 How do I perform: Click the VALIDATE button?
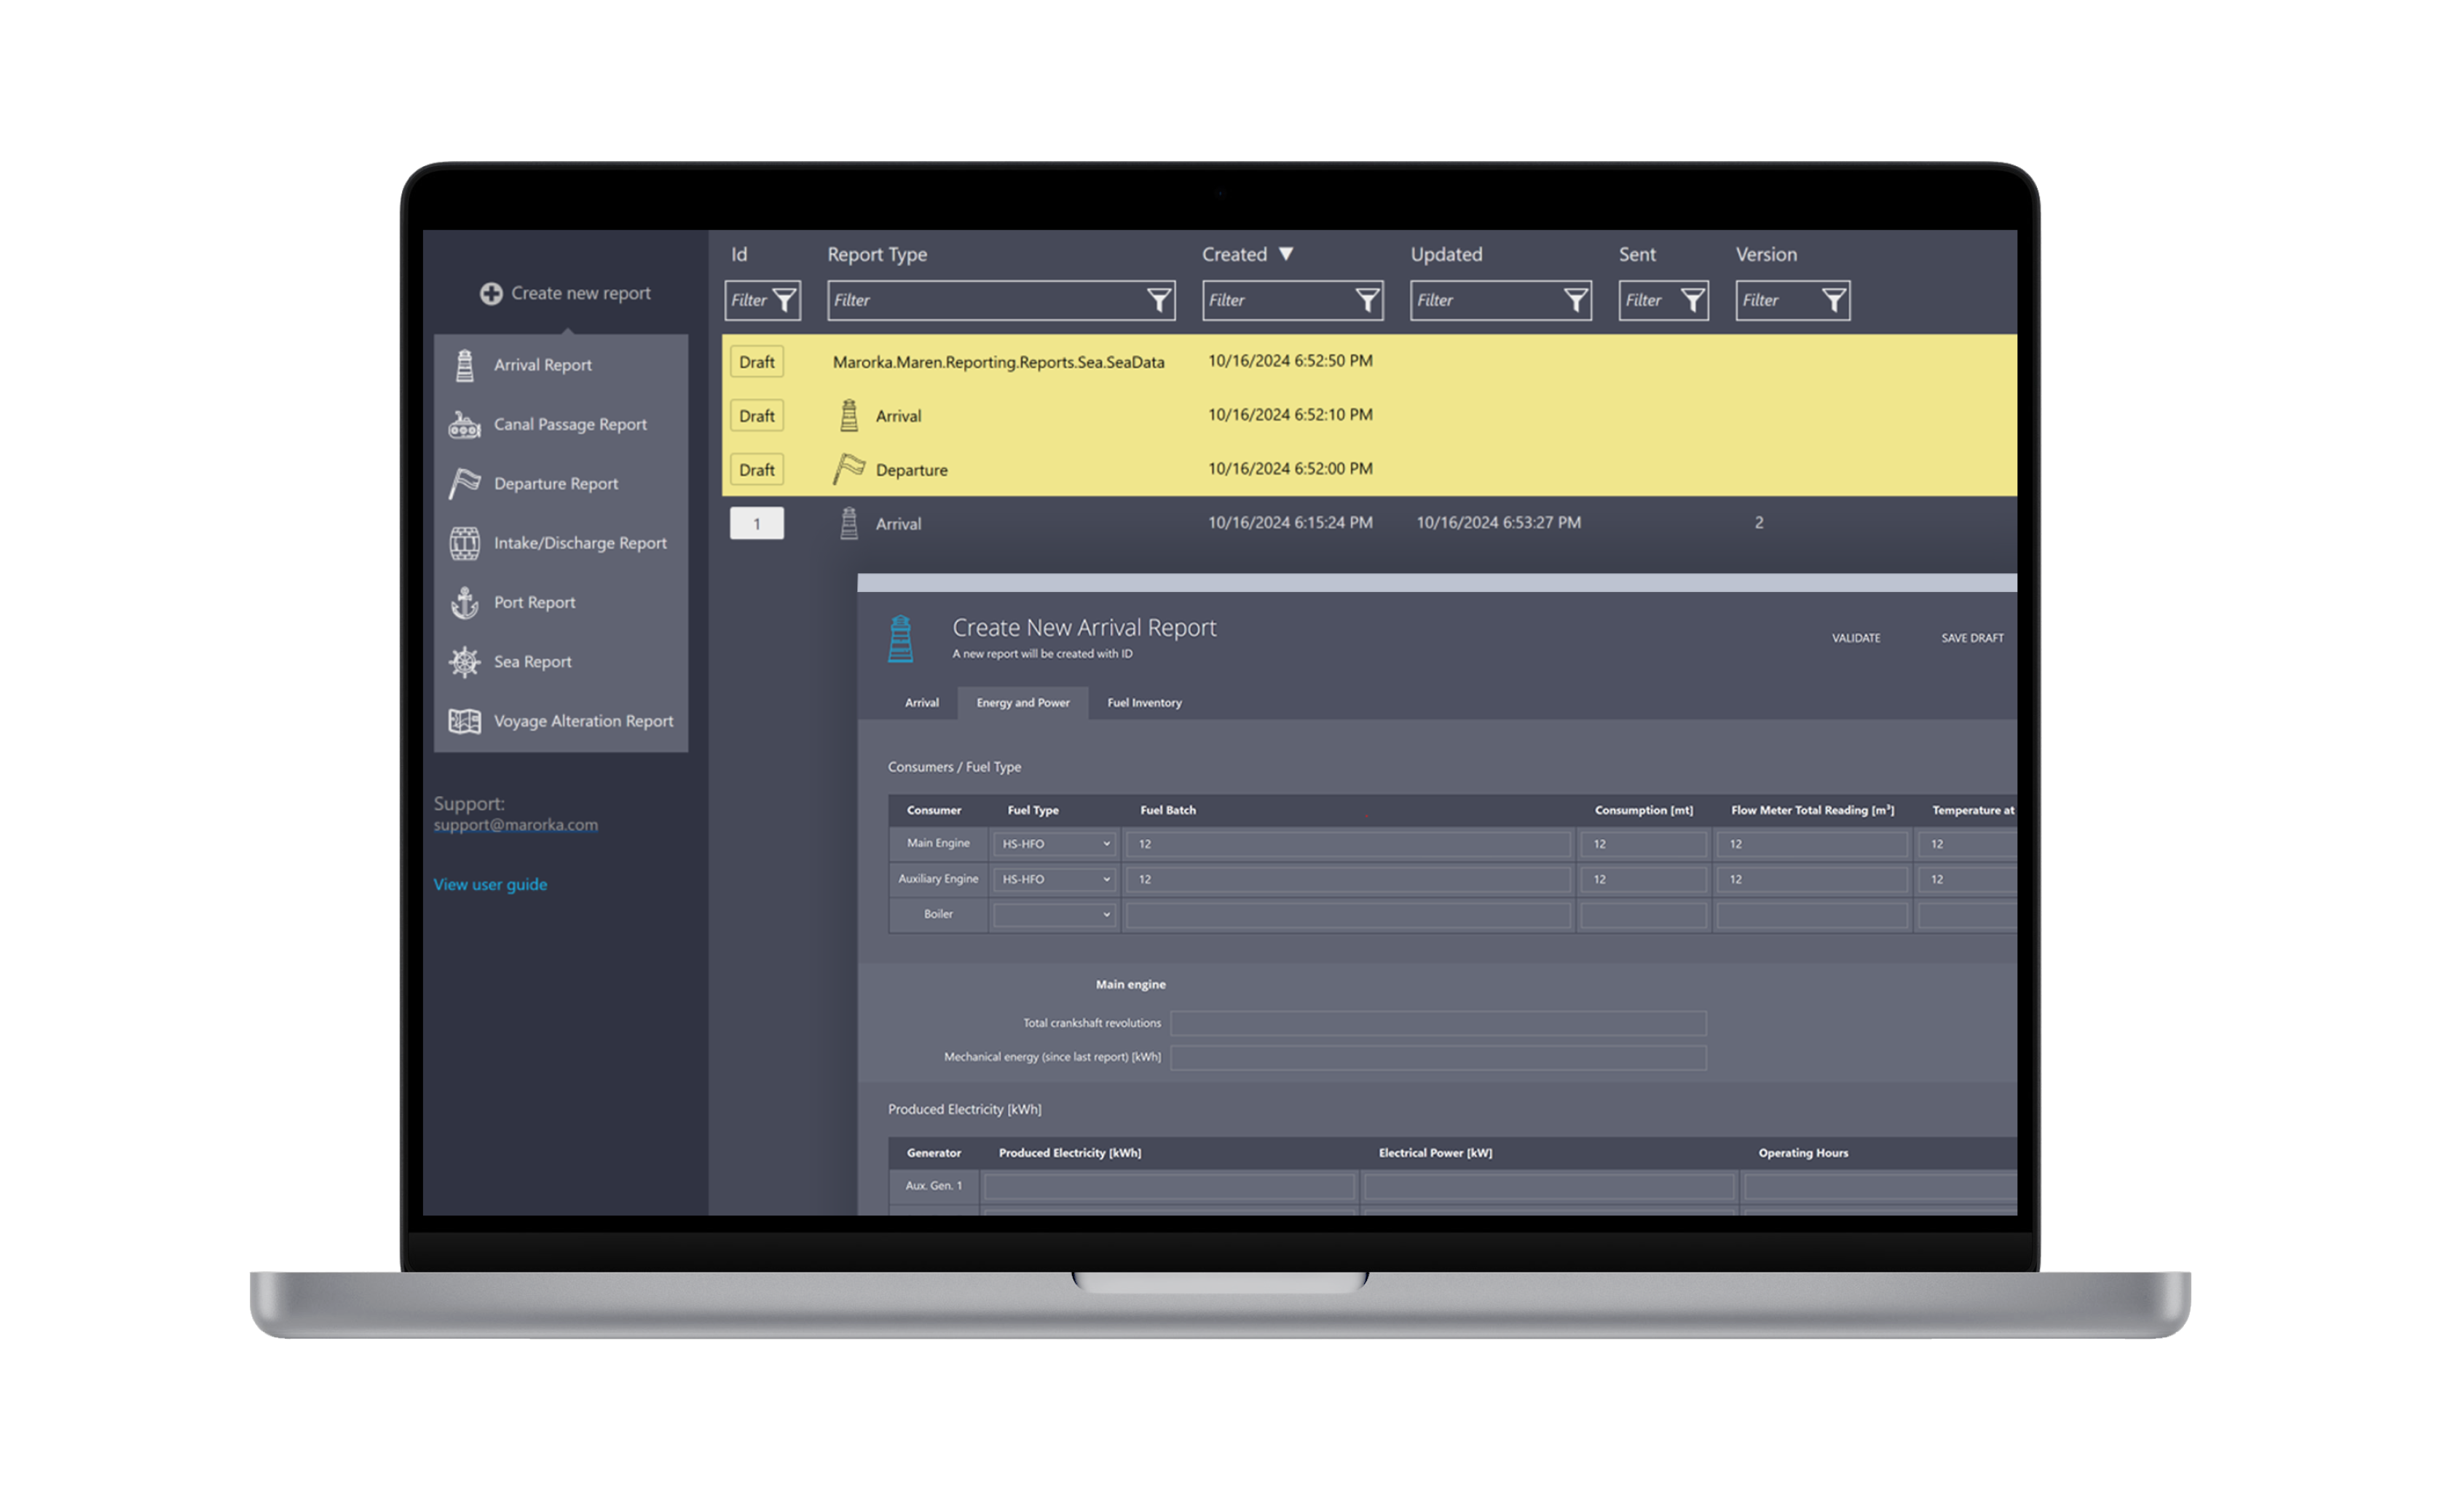click(x=1855, y=638)
